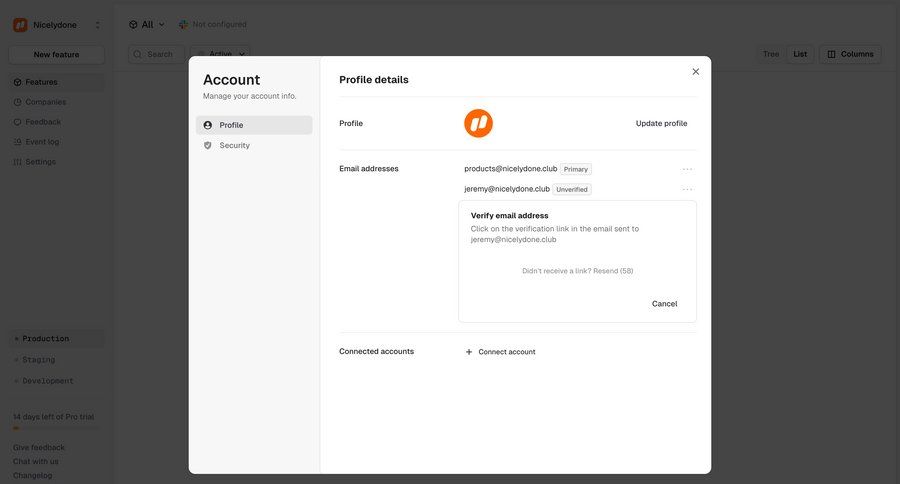900x484 pixels.
Task: Click Update profile
Action: pyautogui.click(x=661, y=123)
